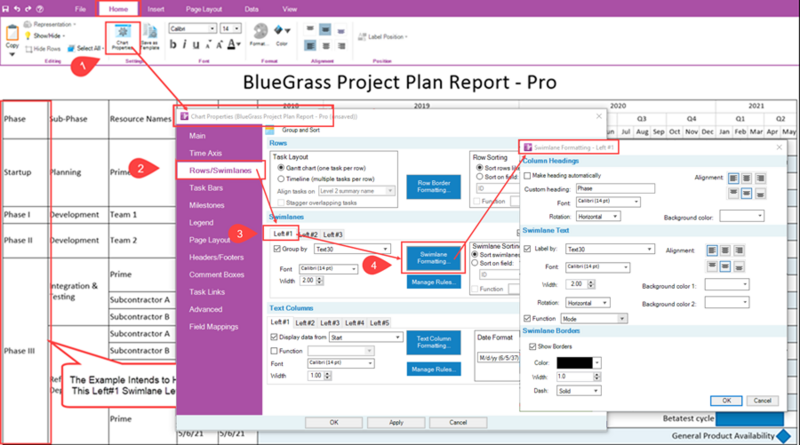Click ribbon vertical align top icon
800x445 pixels.
pos(310,30)
